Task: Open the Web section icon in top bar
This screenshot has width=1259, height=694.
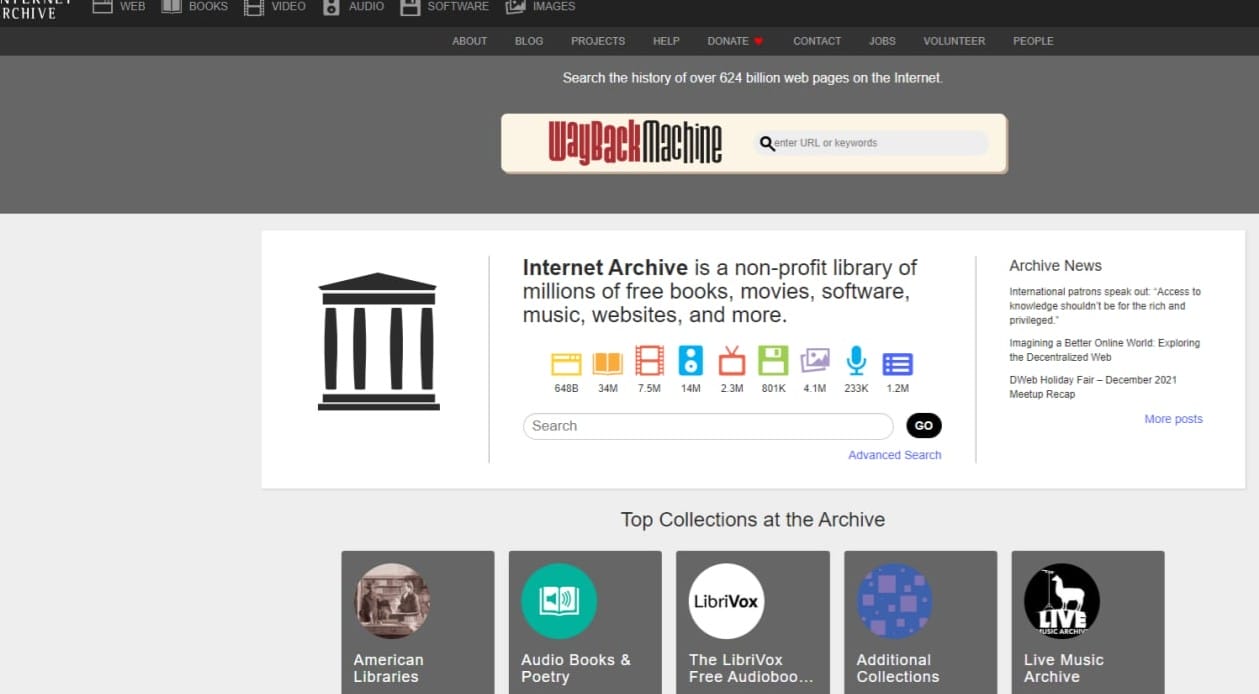Action: (102, 6)
